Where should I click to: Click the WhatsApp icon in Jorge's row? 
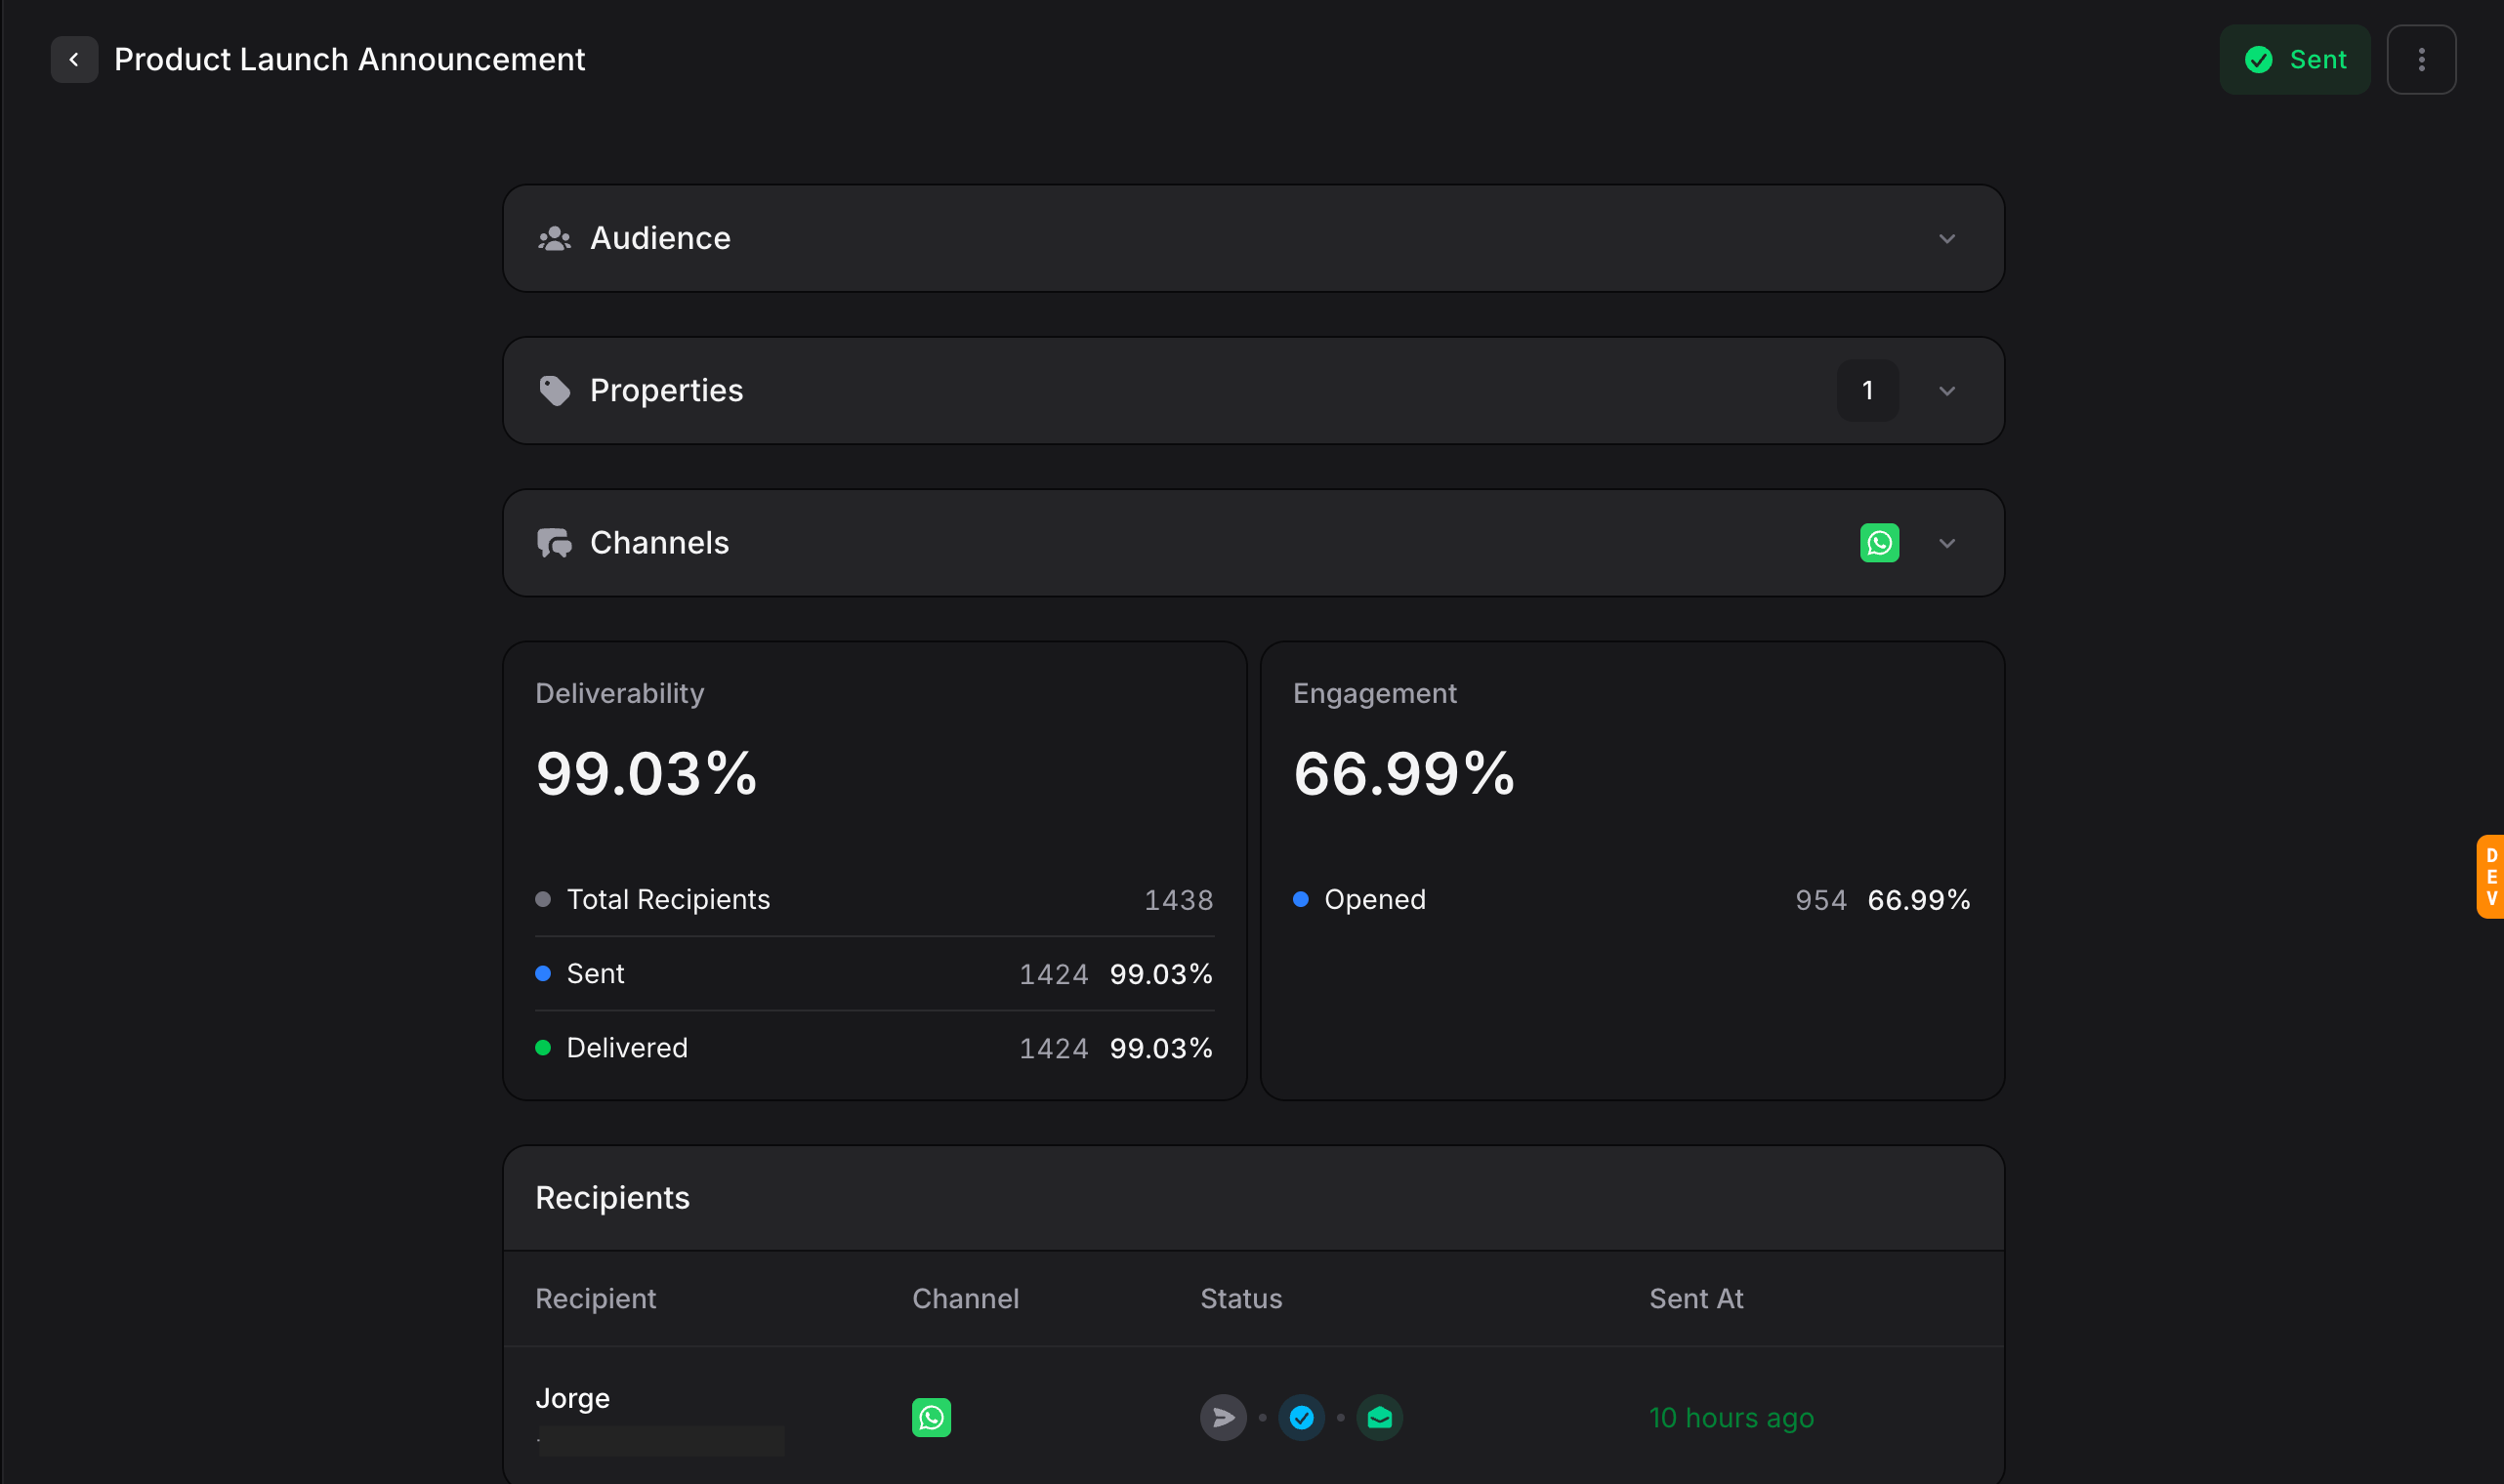(x=931, y=1417)
